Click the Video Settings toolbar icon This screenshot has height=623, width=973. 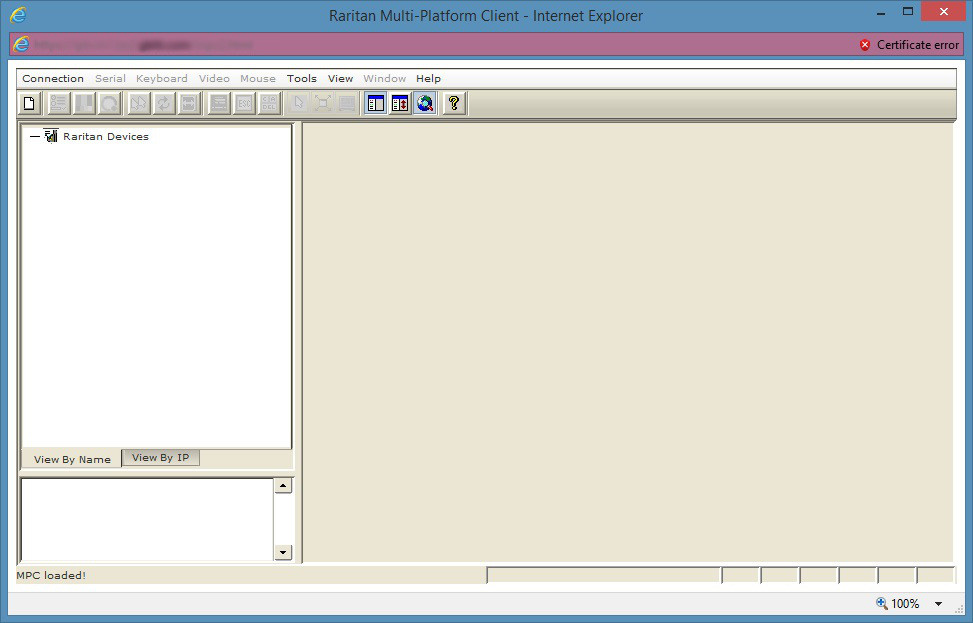tap(84, 103)
